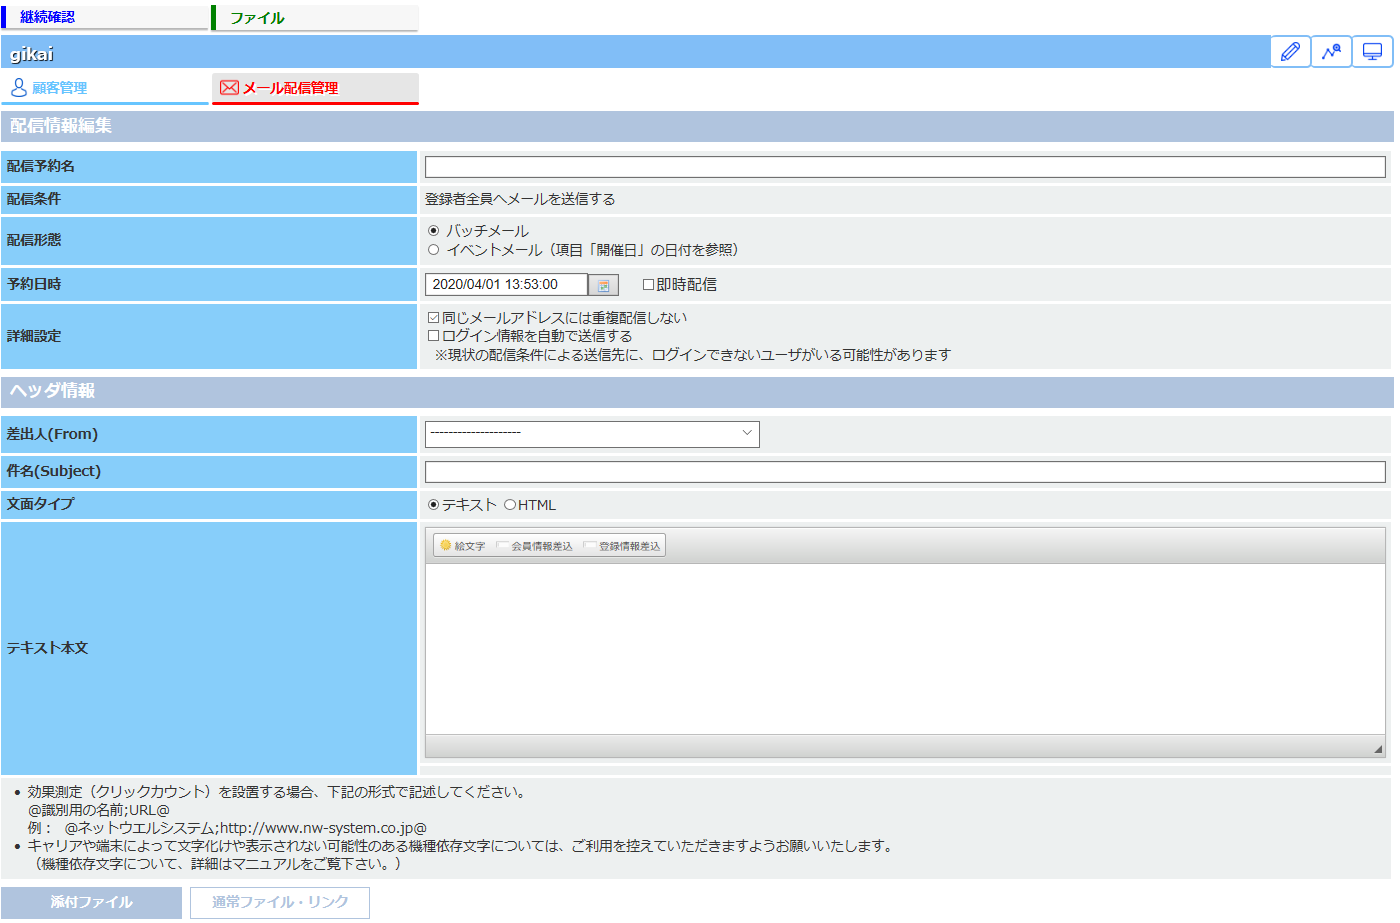Click the monitor display icon

pos(1372,51)
